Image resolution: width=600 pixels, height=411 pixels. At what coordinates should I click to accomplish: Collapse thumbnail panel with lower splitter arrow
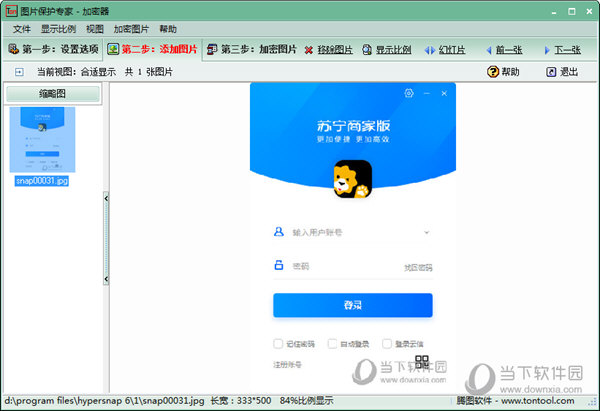(x=106, y=279)
